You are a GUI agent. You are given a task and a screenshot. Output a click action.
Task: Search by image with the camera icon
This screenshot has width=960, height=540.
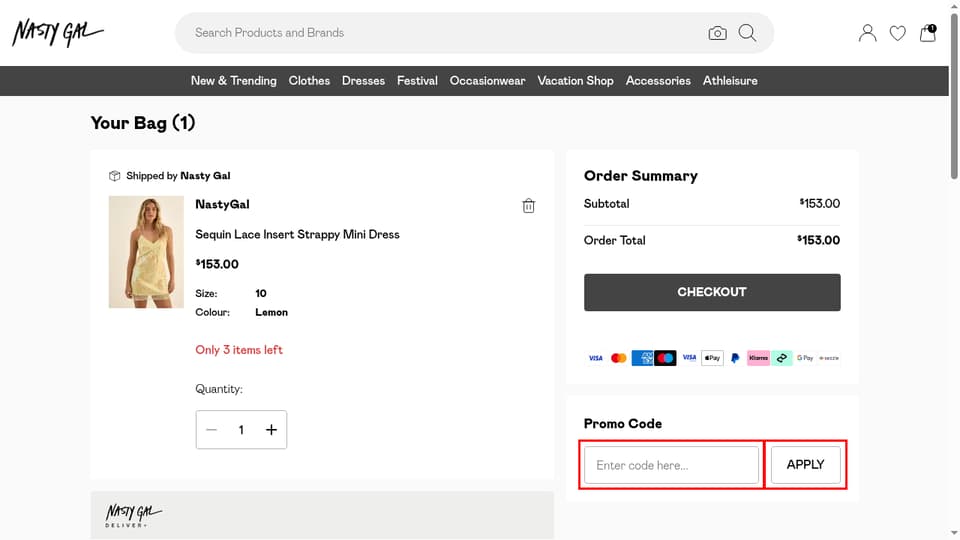718,33
